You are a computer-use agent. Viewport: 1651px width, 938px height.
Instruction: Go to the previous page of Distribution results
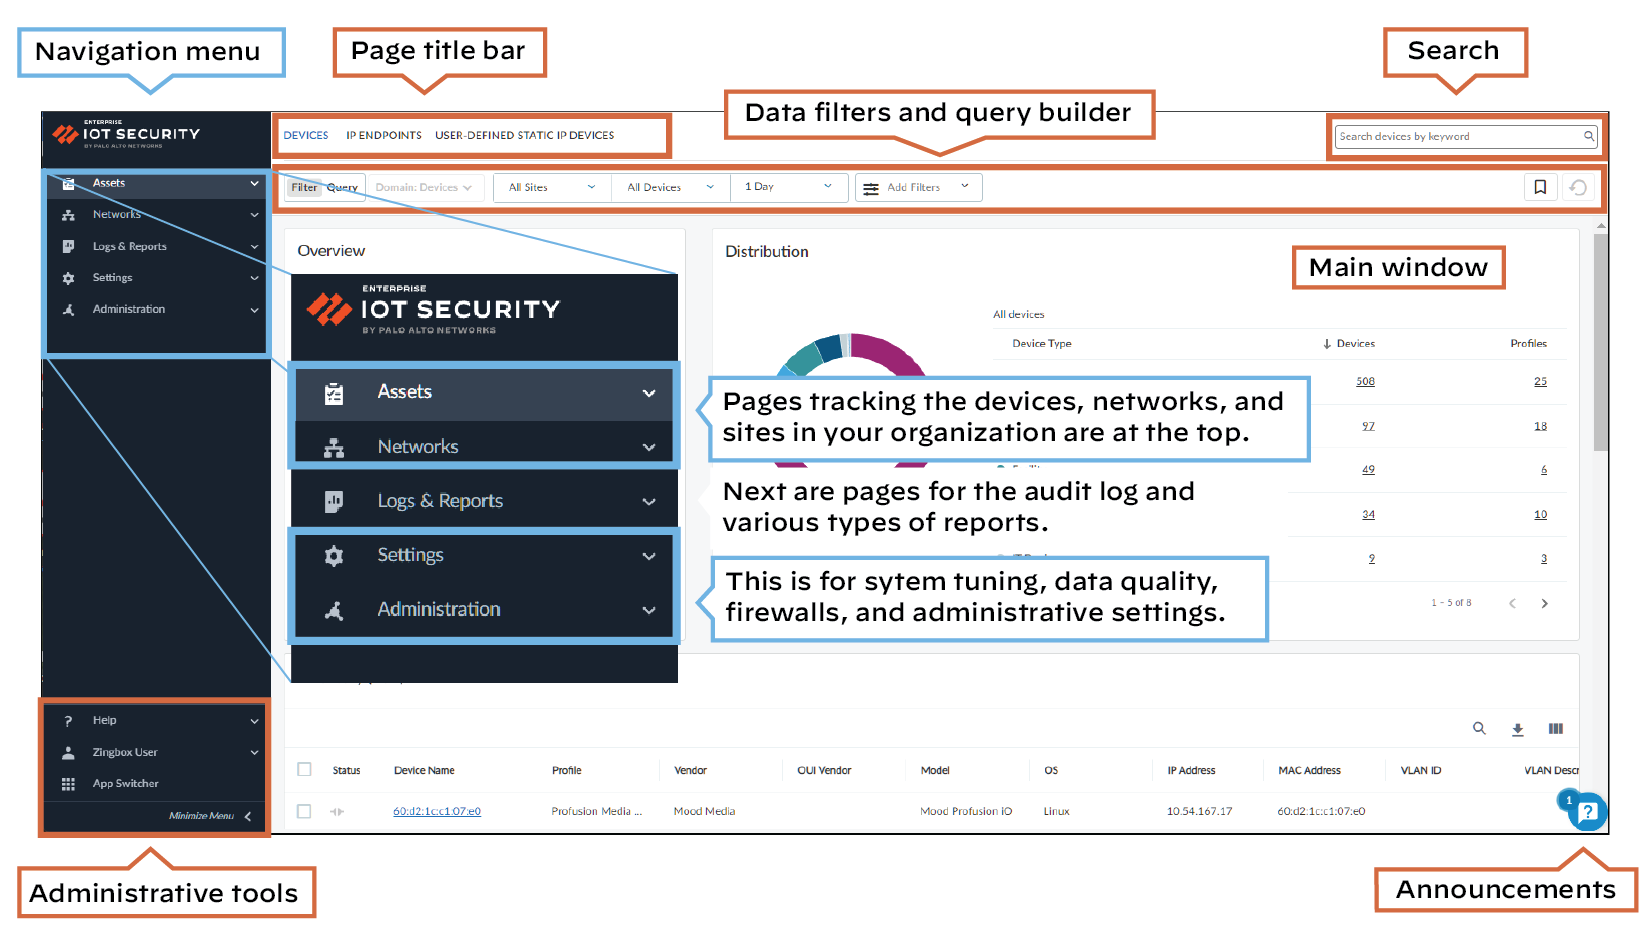tap(1512, 603)
